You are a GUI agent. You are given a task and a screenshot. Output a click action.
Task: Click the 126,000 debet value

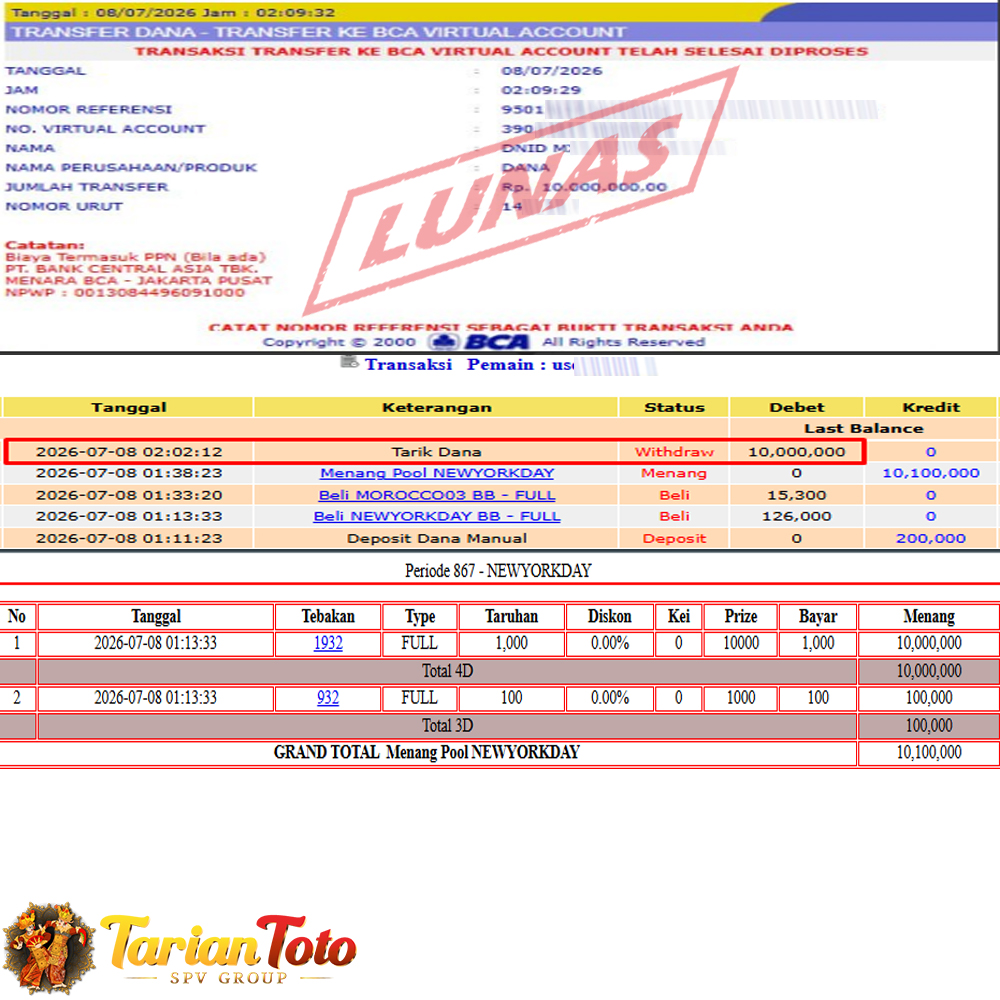pyautogui.click(x=797, y=516)
